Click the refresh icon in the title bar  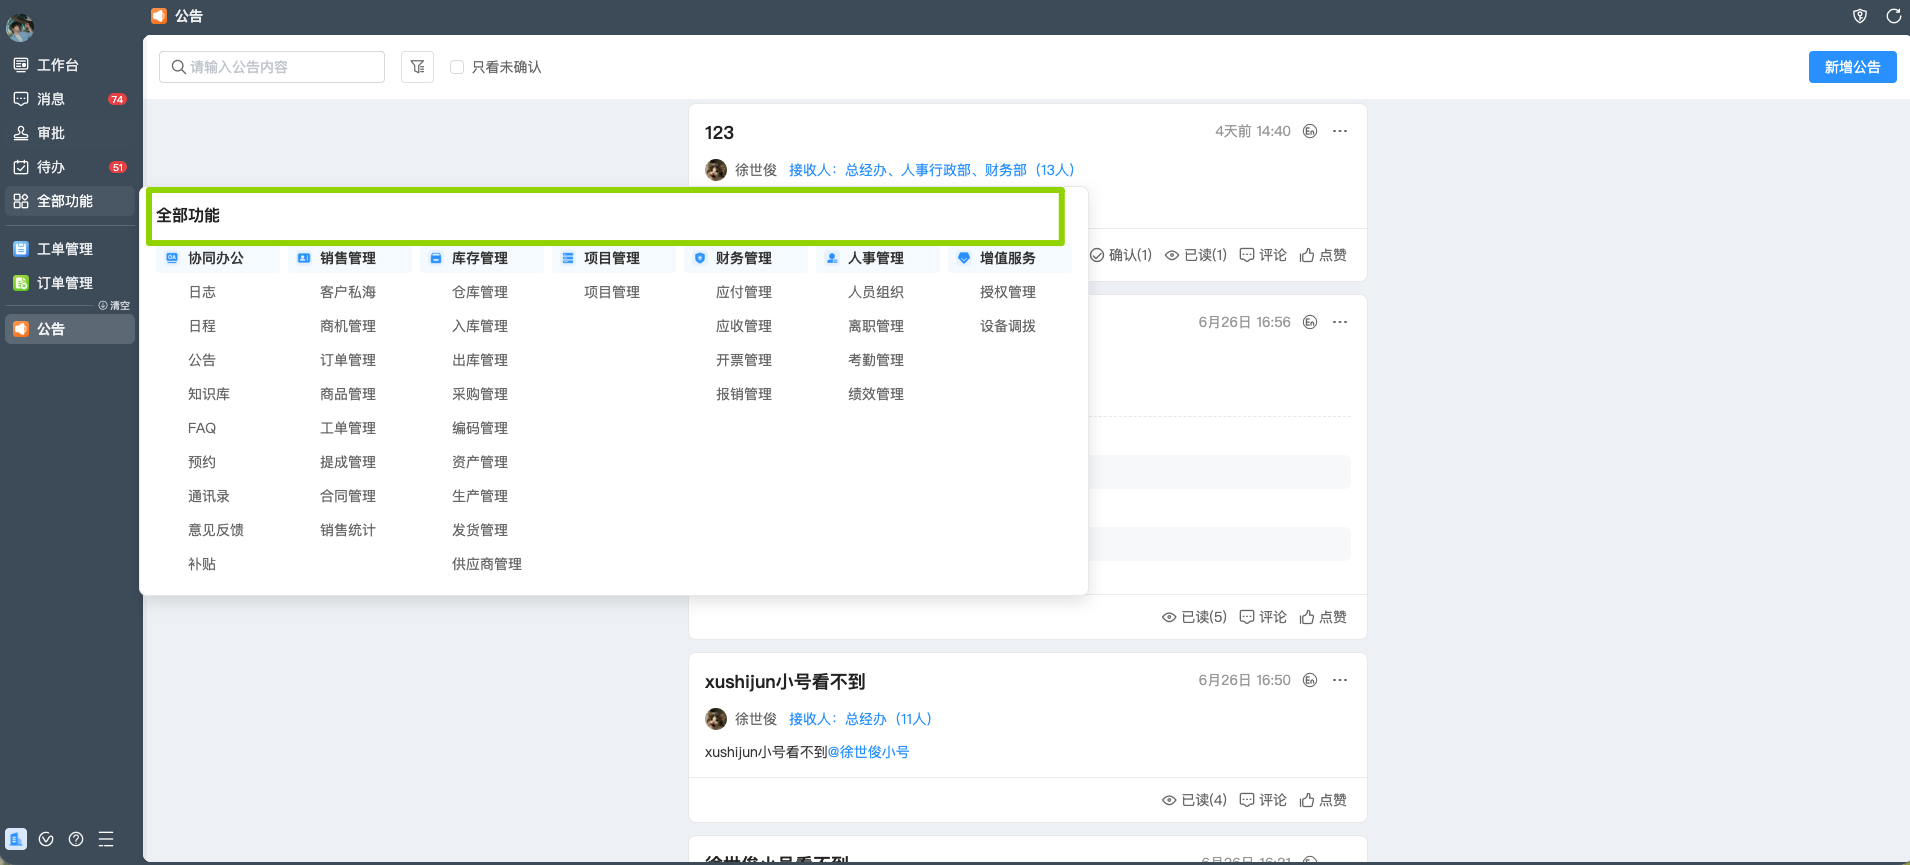point(1893,16)
